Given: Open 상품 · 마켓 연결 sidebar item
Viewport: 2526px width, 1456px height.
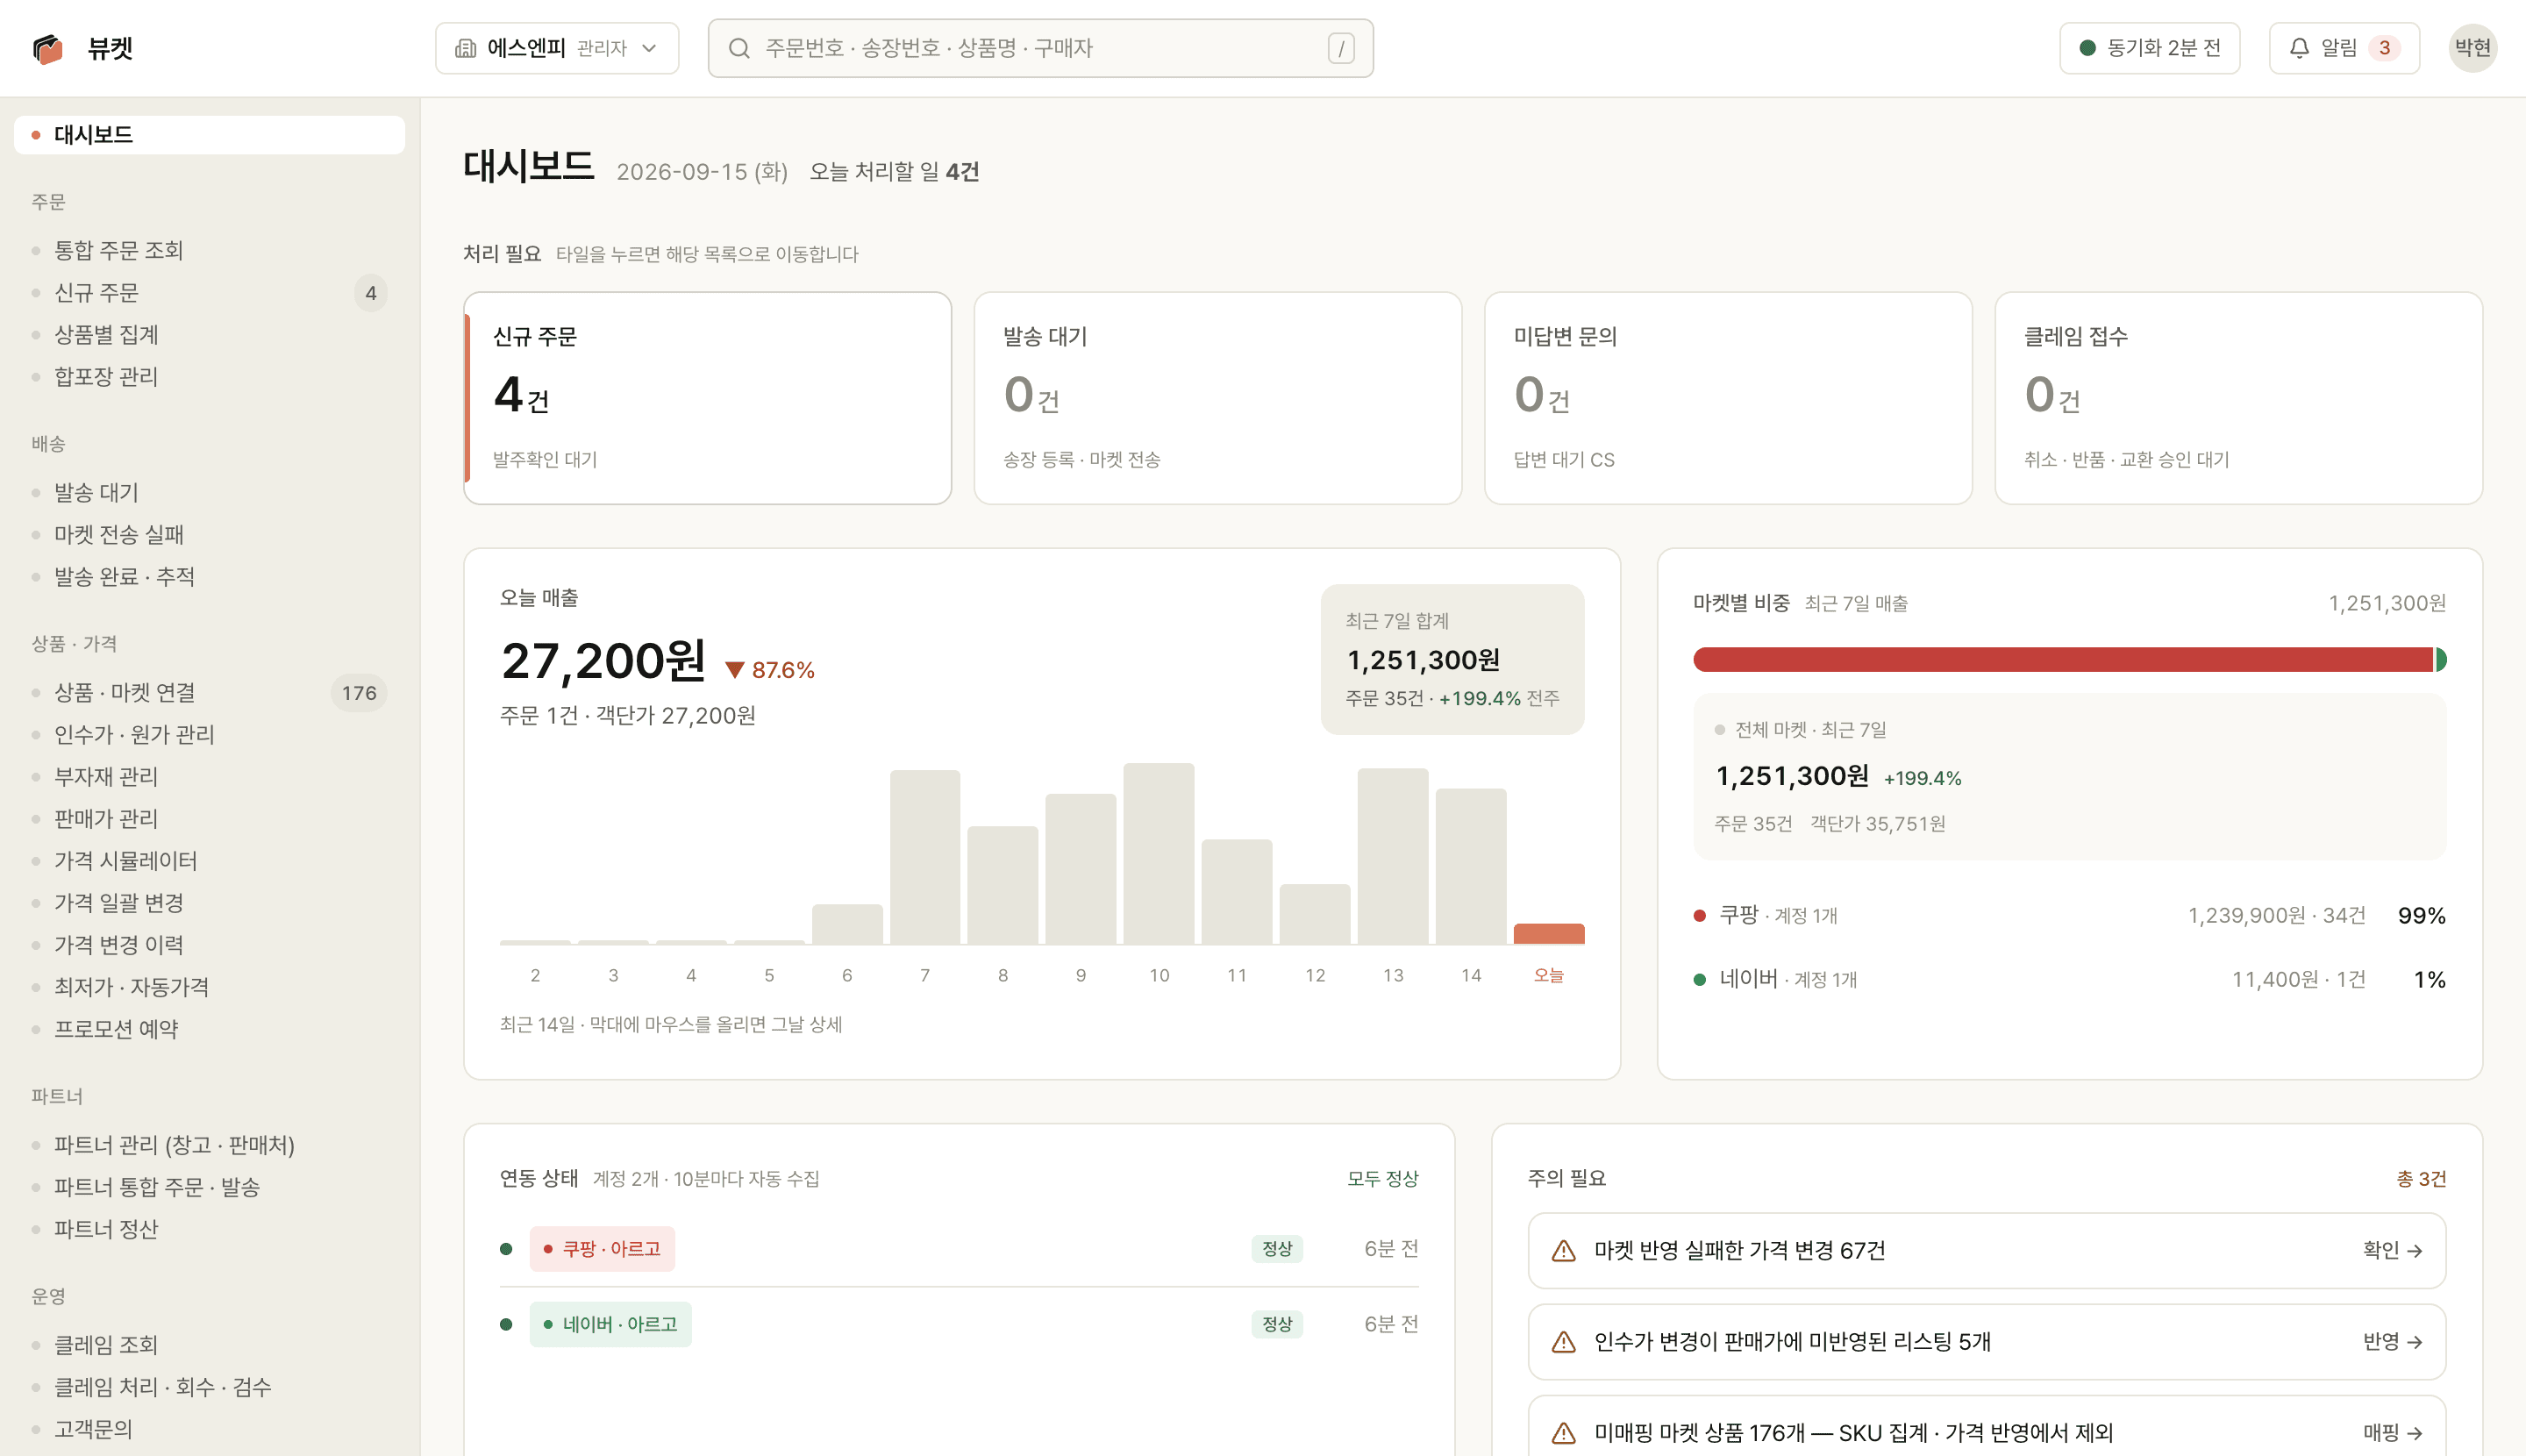Looking at the screenshot, I should tap(209, 692).
